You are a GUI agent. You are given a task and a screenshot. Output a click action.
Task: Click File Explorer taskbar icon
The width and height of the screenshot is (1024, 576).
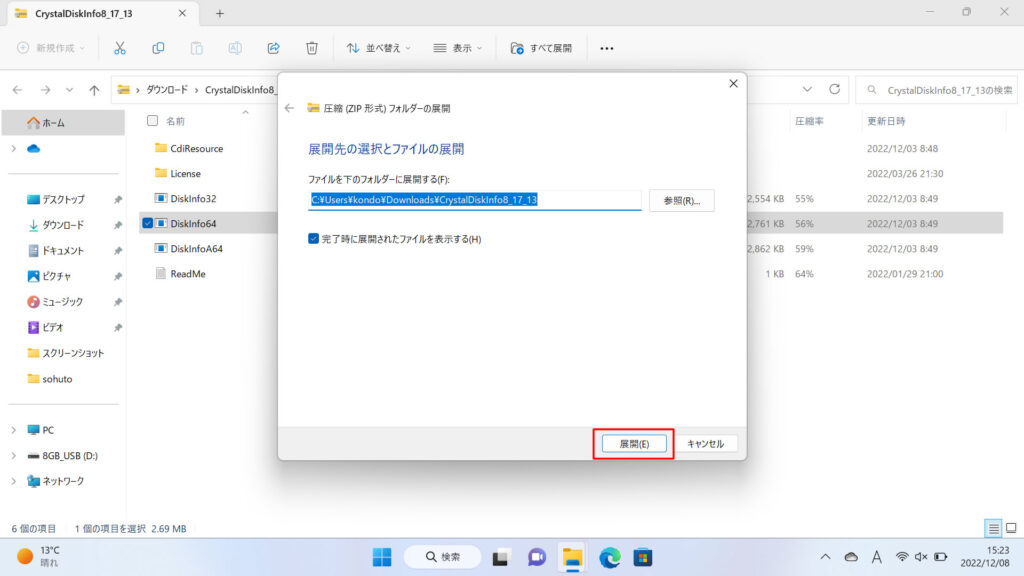573,557
